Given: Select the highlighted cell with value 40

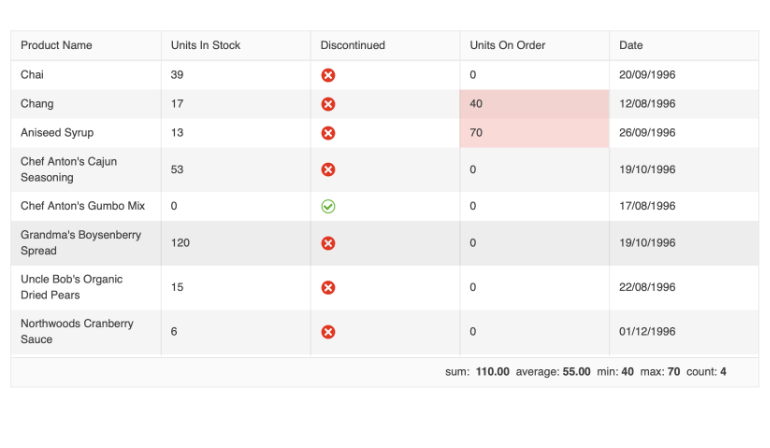Looking at the screenshot, I should click(534, 104).
